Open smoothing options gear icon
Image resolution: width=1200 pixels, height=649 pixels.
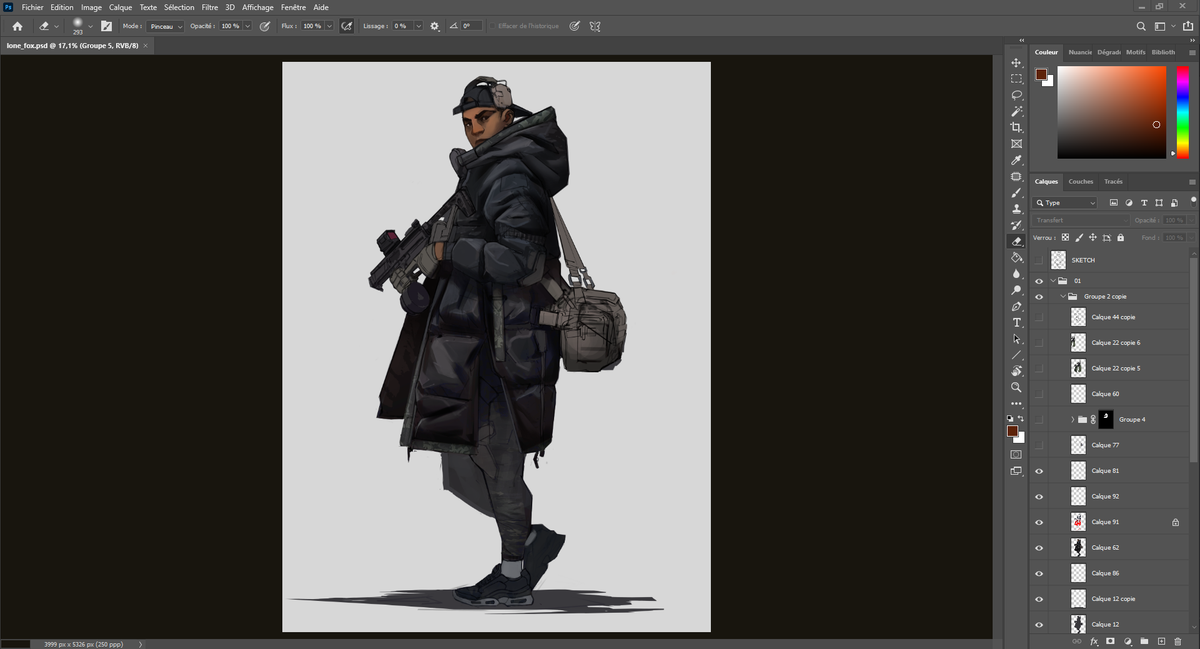[x=435, y=26]
